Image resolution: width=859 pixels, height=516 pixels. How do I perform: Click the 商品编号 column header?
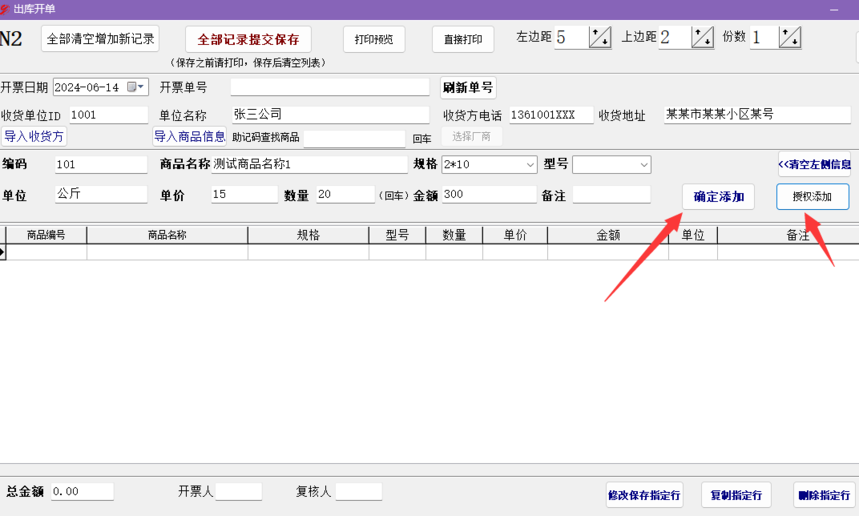(x=46, y=235)
